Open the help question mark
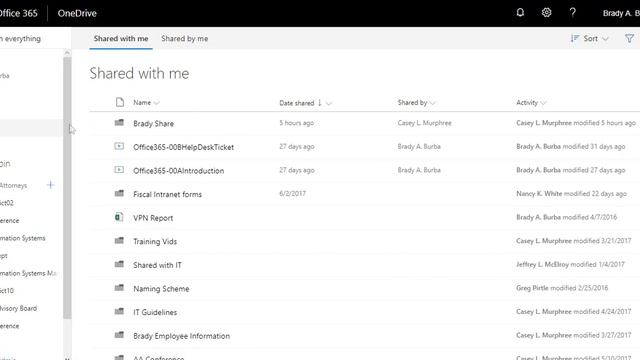This screenshot has height=360, width=640. coord(573,13)
